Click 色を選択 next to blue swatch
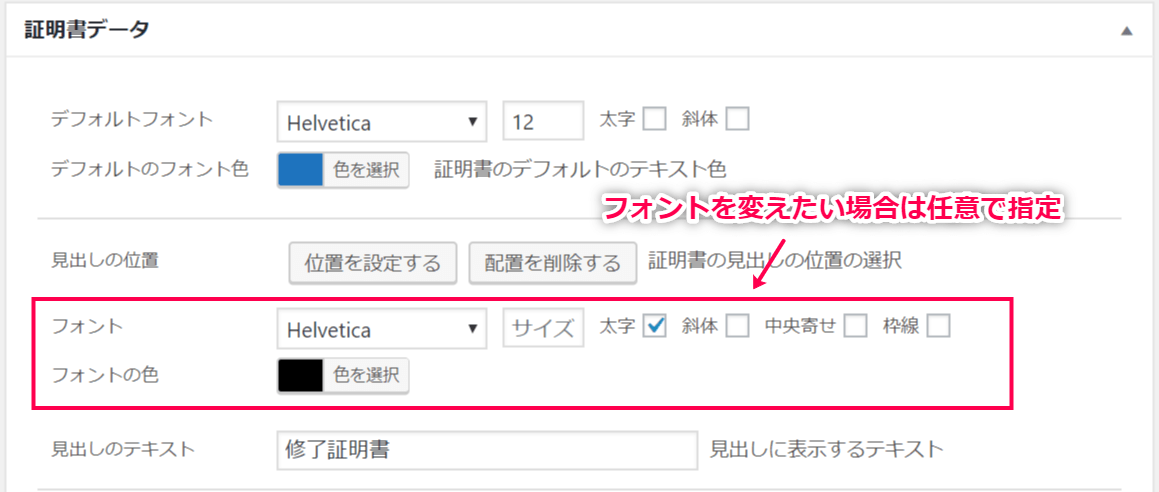 coord(366,169)
